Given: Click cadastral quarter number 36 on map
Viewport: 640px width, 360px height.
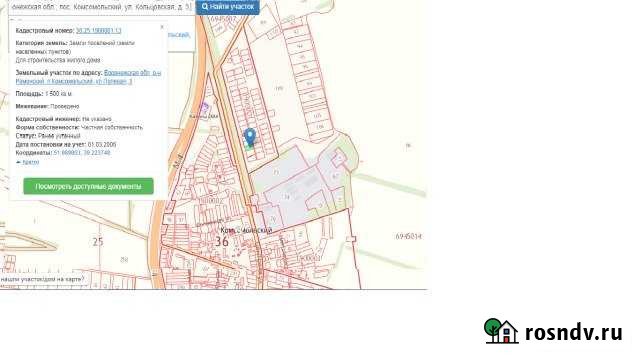Looking at the screenshot, I should [222, 242].
